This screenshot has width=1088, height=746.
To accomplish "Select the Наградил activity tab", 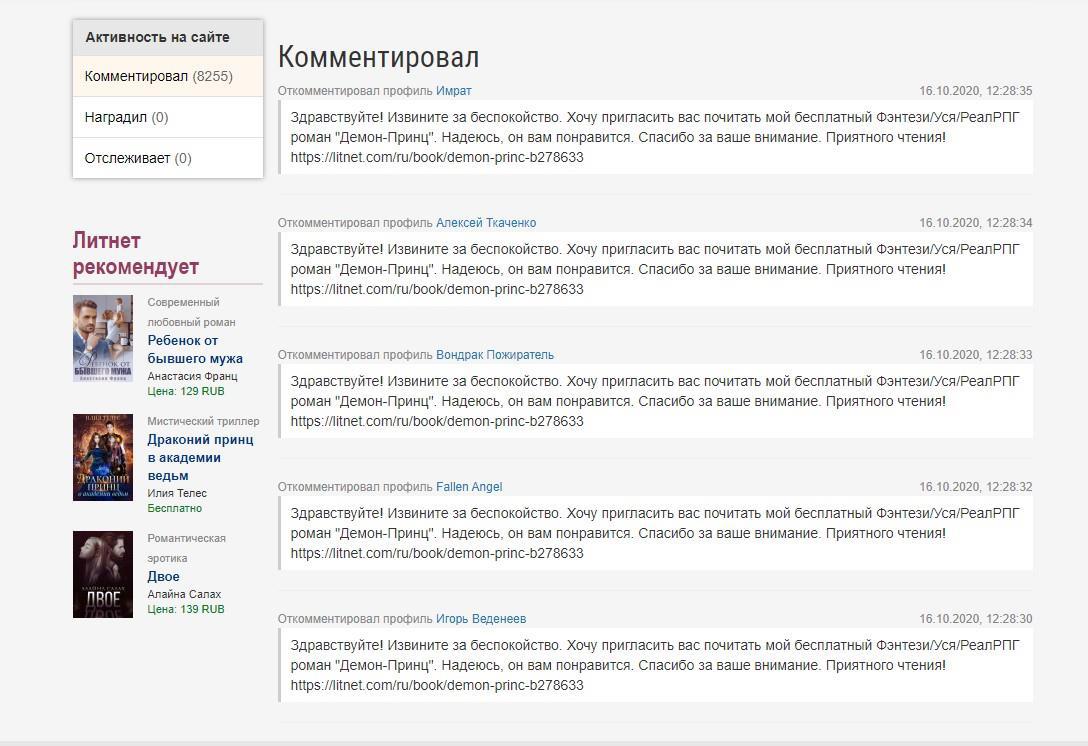I will click(126, 117).
